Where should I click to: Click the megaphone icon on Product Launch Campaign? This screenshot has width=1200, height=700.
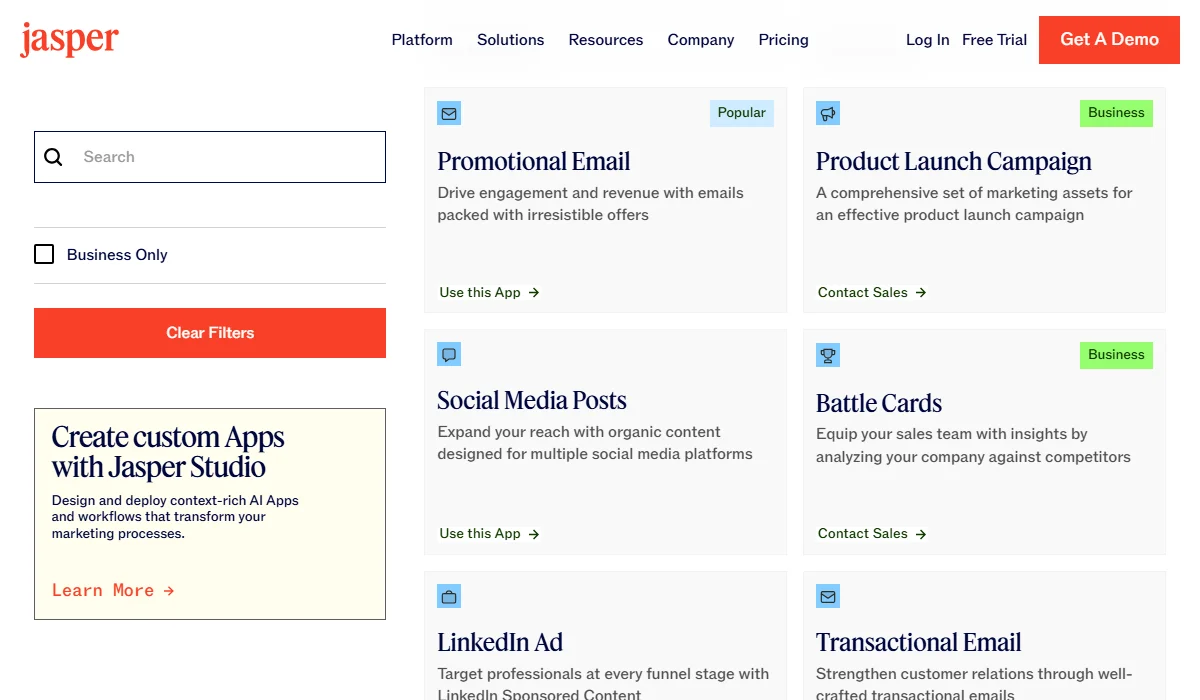pyautogui.click(x=827, y=113)
